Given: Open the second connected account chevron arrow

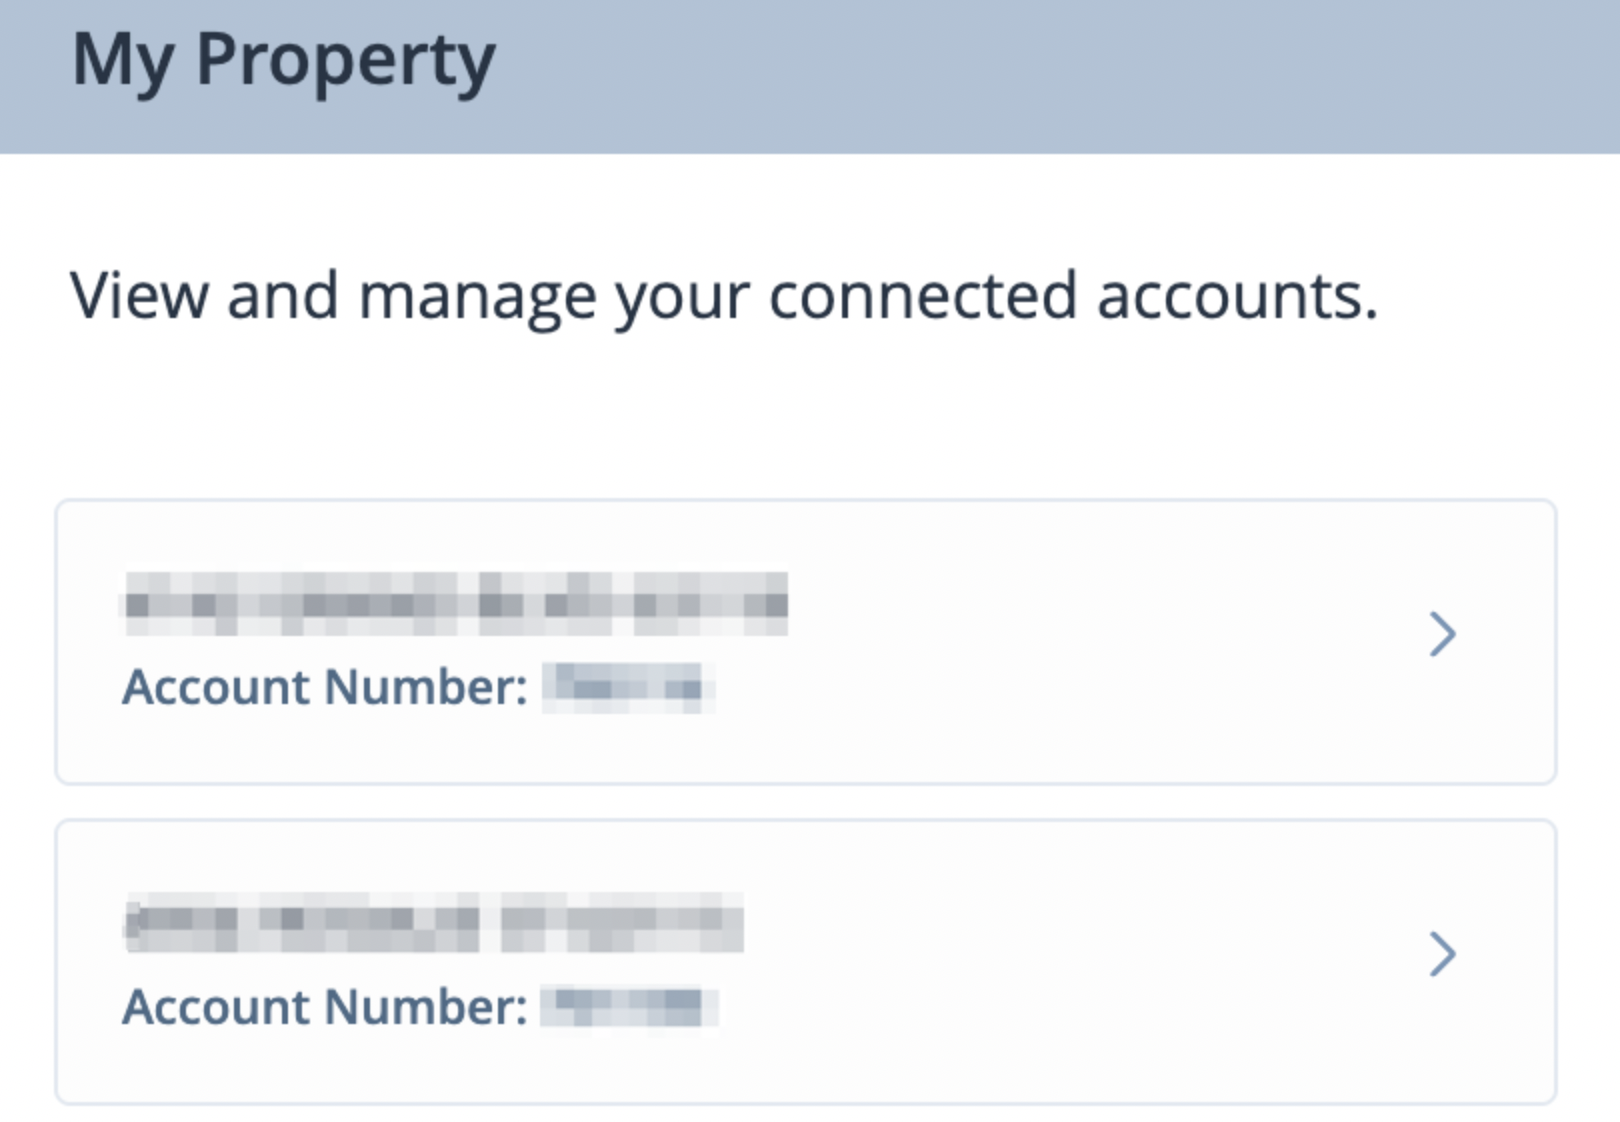Looking at the screenshot, I should (x=1442, y=954).
